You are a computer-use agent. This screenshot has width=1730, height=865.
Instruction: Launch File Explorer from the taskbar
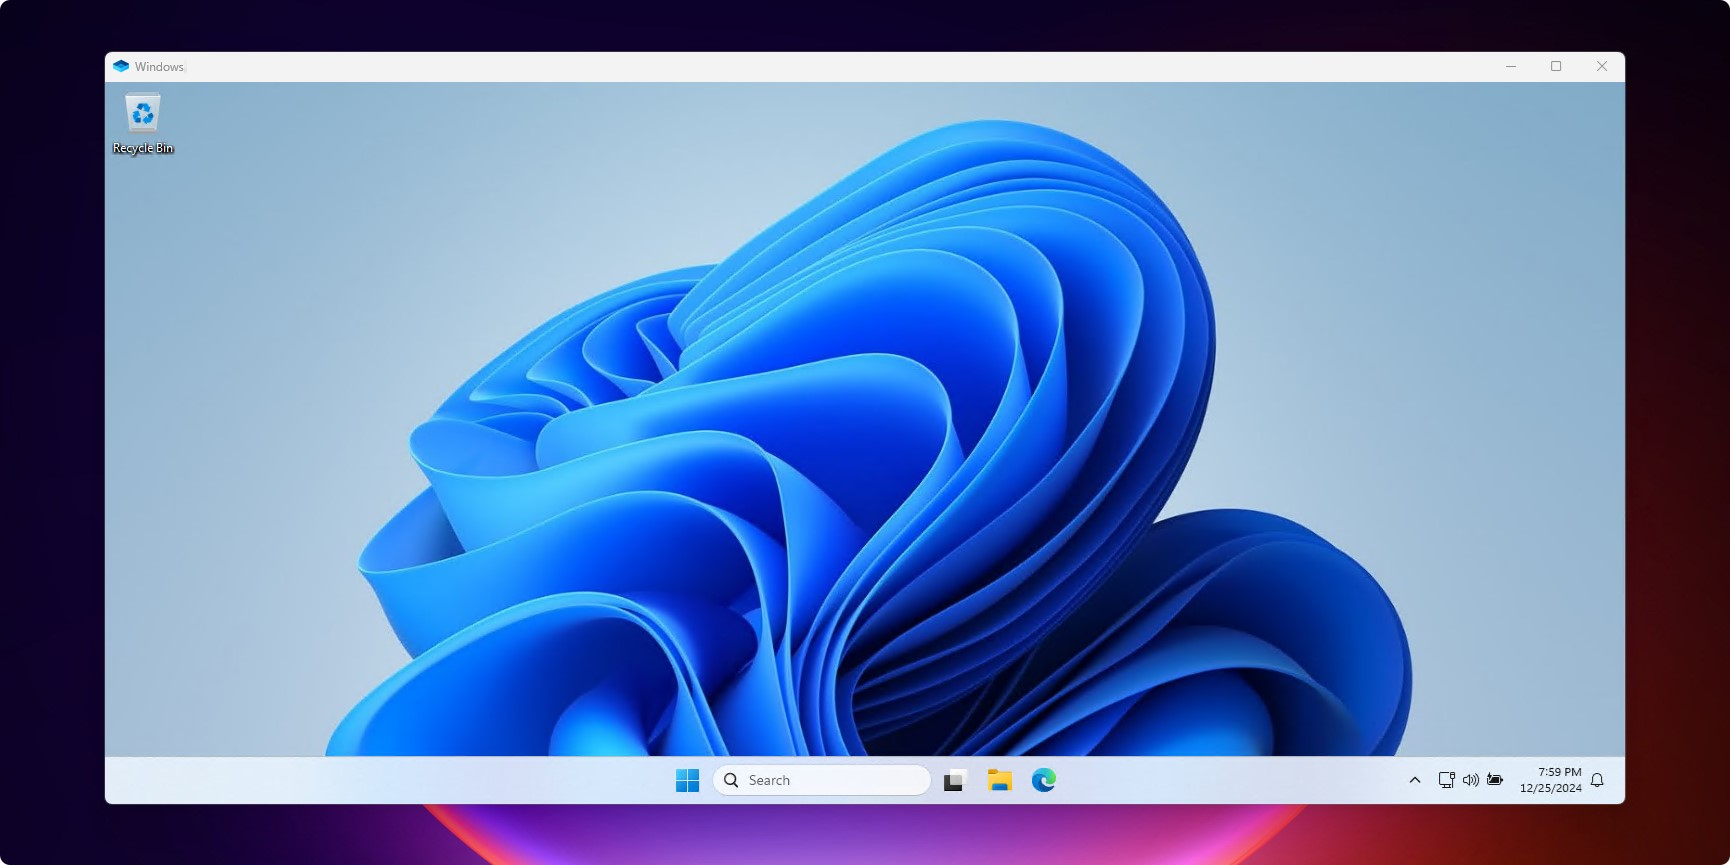(1000, 780)
